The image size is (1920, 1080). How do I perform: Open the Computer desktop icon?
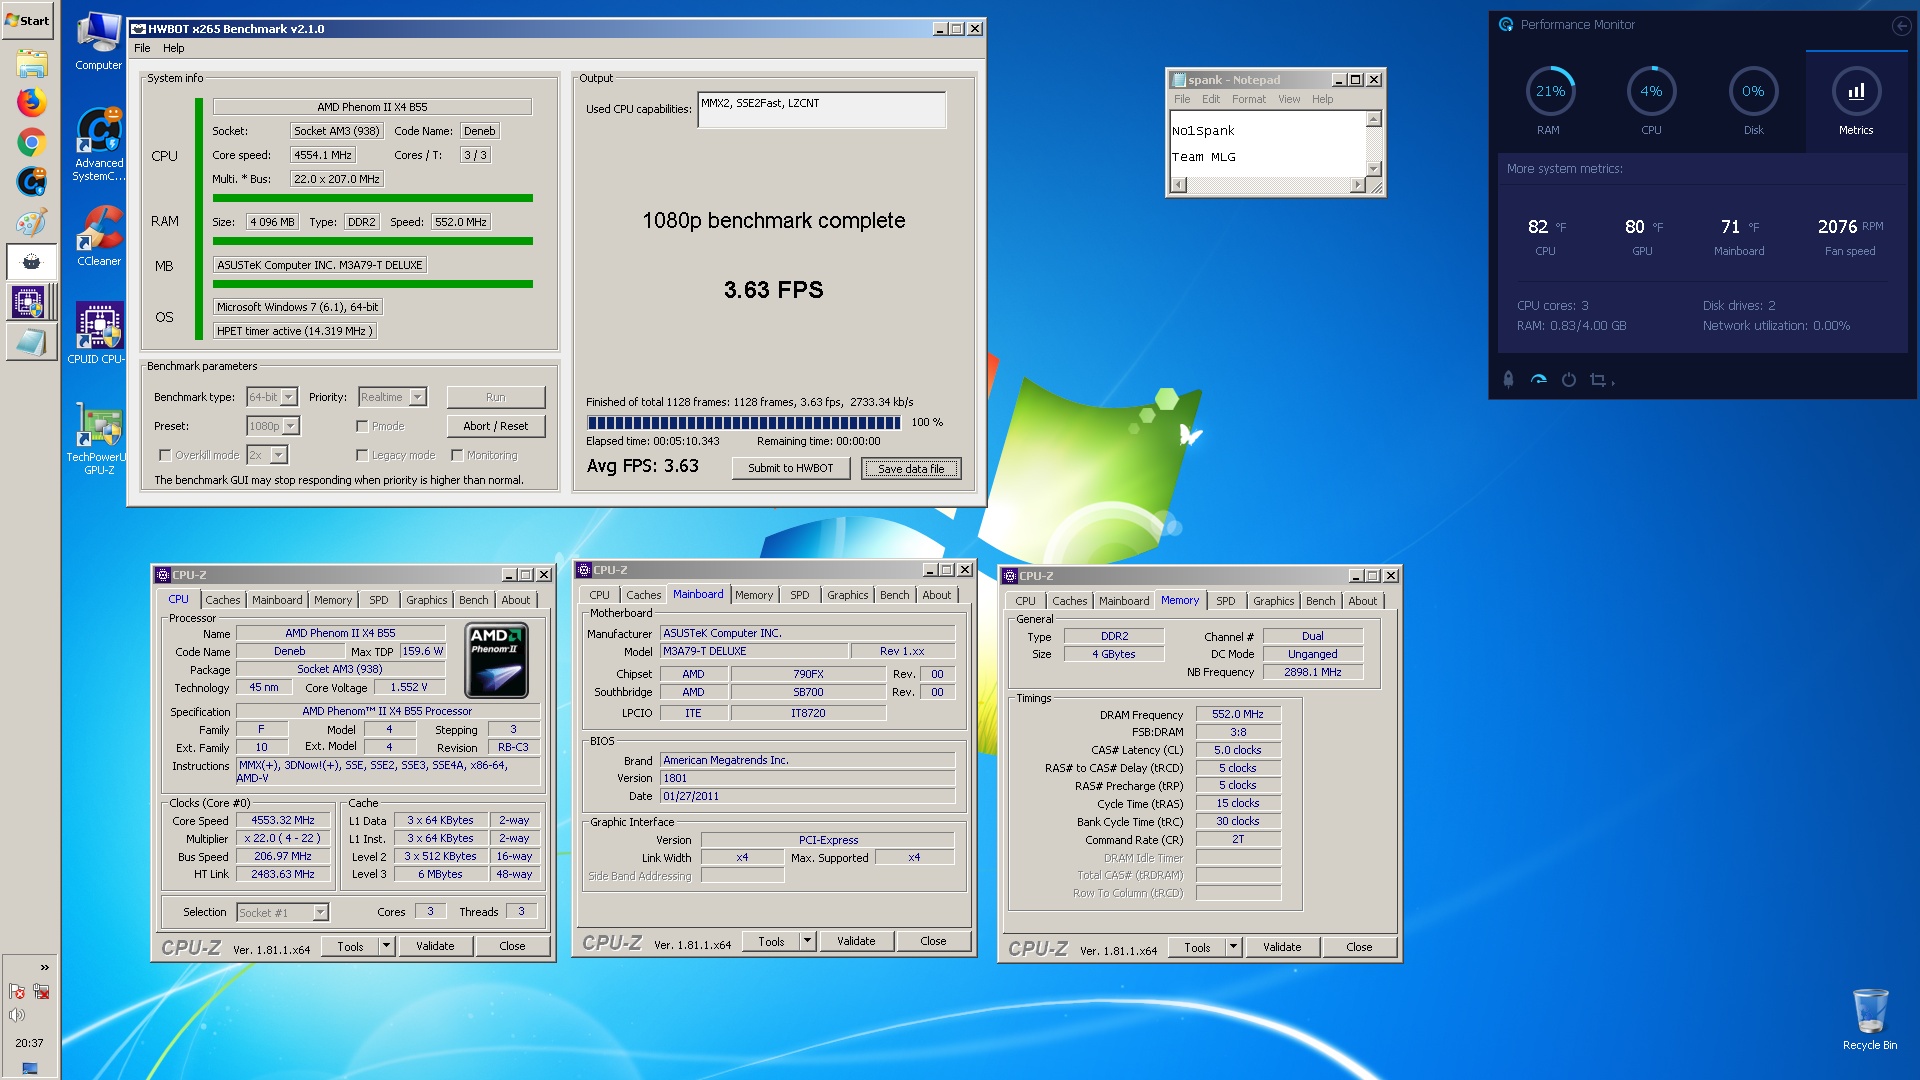click(98, 42)
